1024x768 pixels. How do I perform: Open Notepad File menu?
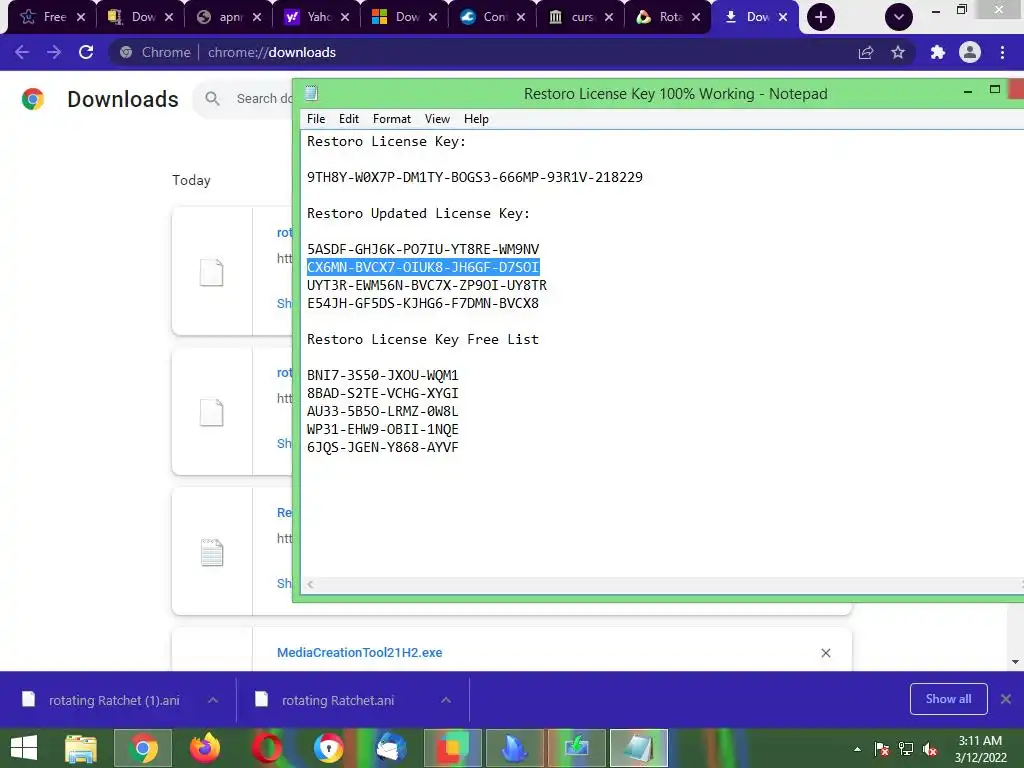click(316, 119)
